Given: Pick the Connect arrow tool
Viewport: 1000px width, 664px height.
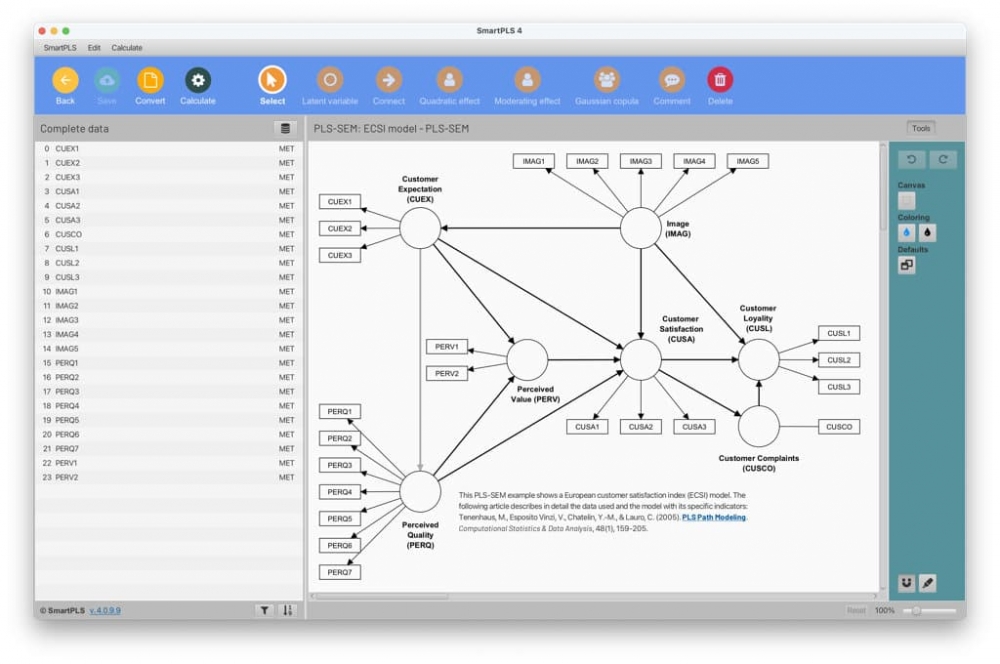Looking at the screenshot, I should [x=388, y=80].
